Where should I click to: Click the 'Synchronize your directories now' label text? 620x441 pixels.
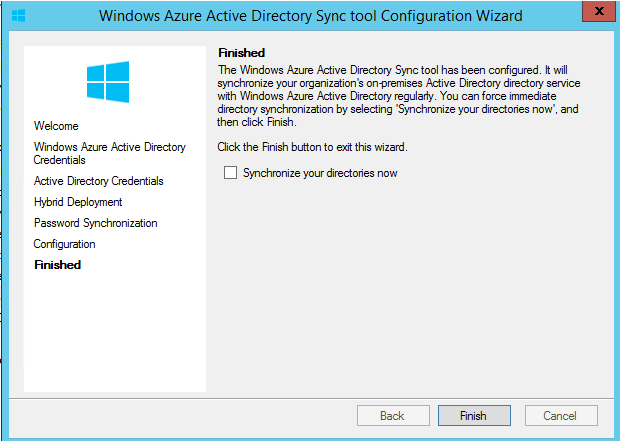click(320, 173)
